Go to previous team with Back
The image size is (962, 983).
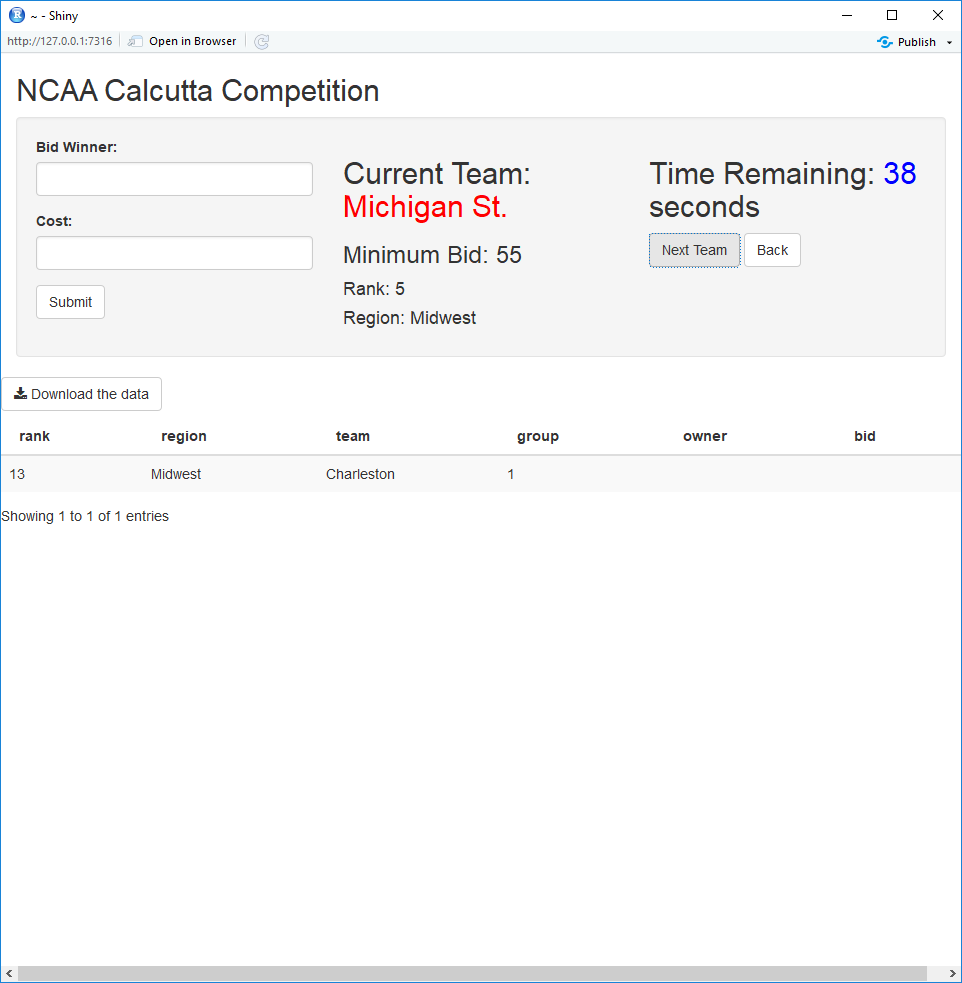click(x=772, y=250)
